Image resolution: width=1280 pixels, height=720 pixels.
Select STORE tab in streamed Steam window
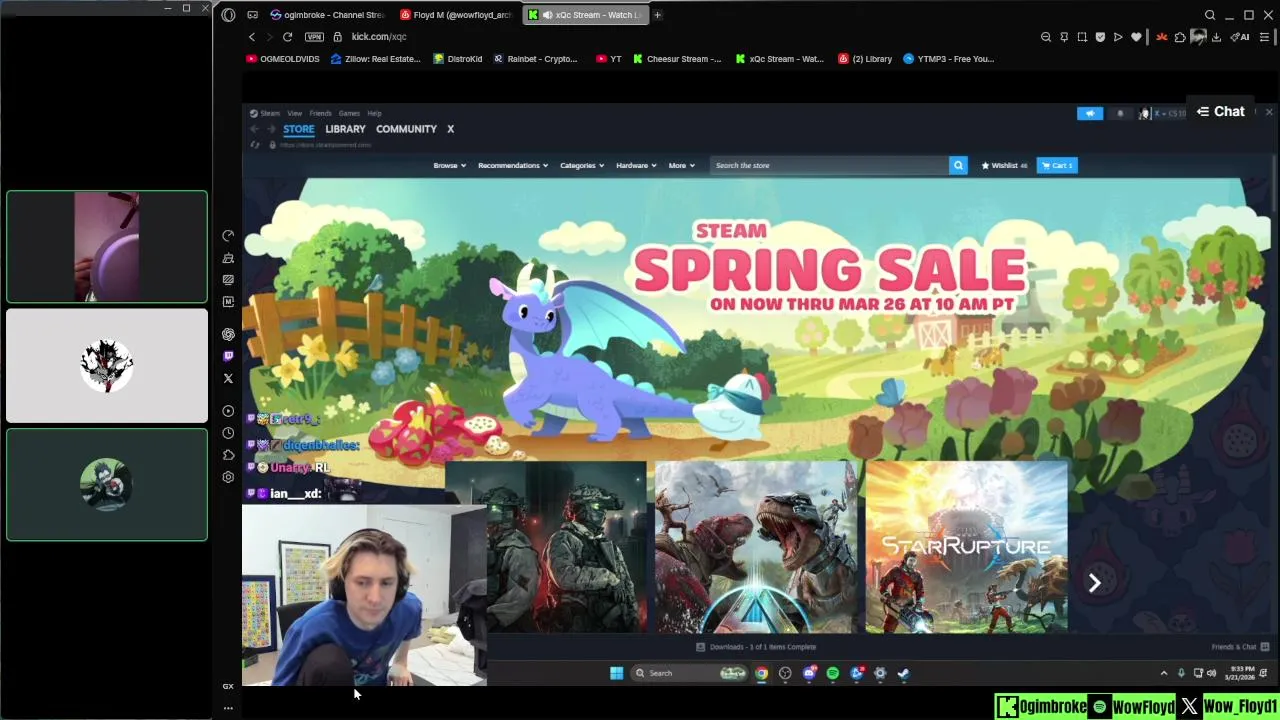tap(298, 129)
